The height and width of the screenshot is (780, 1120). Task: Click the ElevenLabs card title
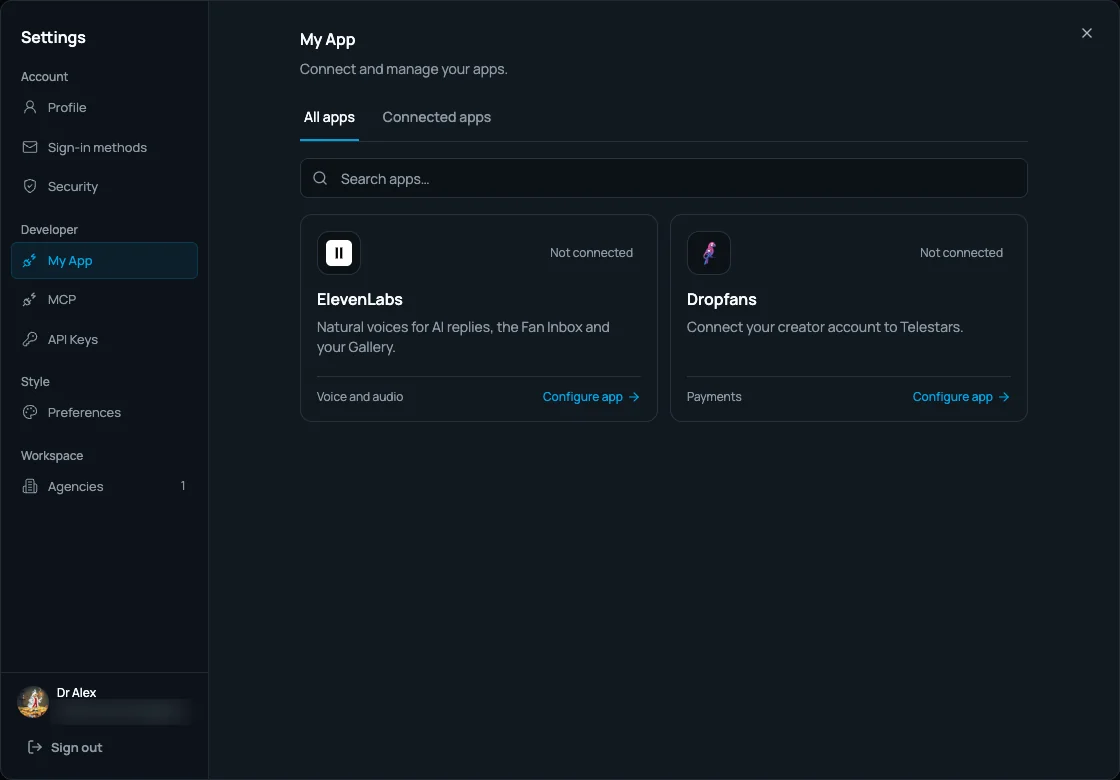[x=359, y=299]
